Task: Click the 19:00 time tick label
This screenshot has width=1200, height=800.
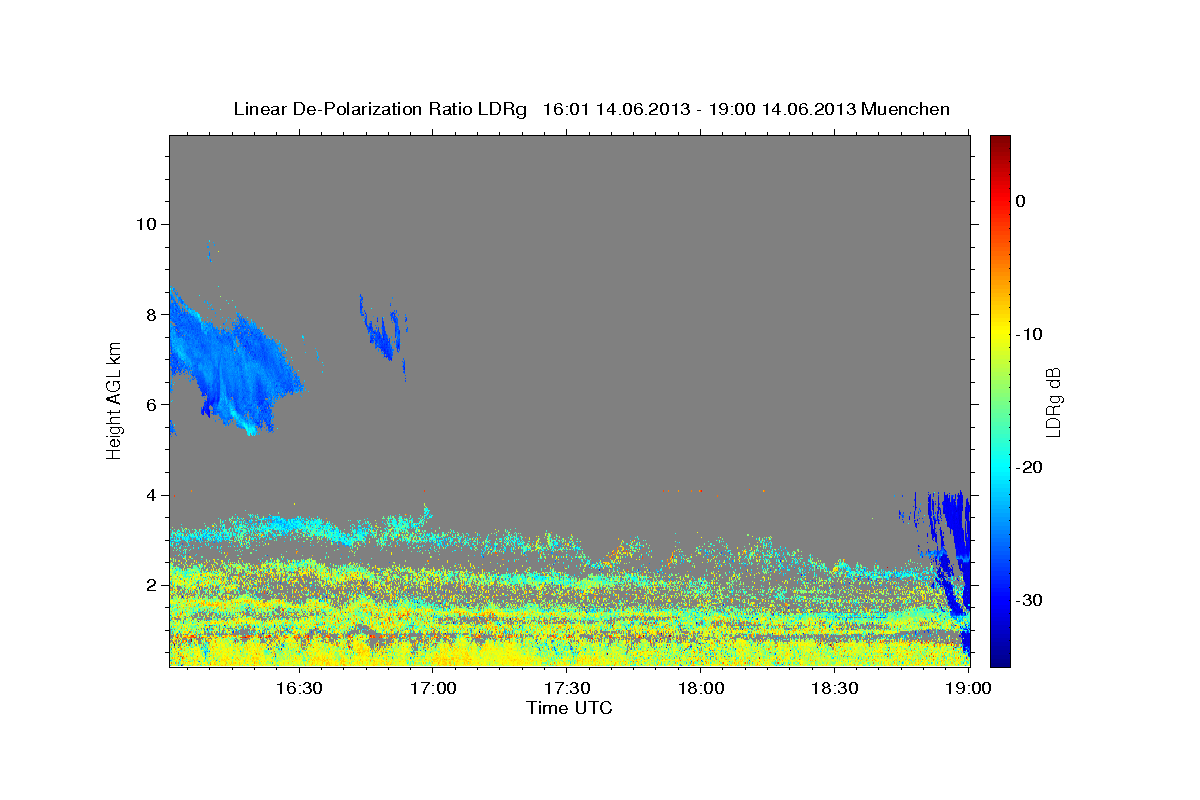Action: coord(968,688)
